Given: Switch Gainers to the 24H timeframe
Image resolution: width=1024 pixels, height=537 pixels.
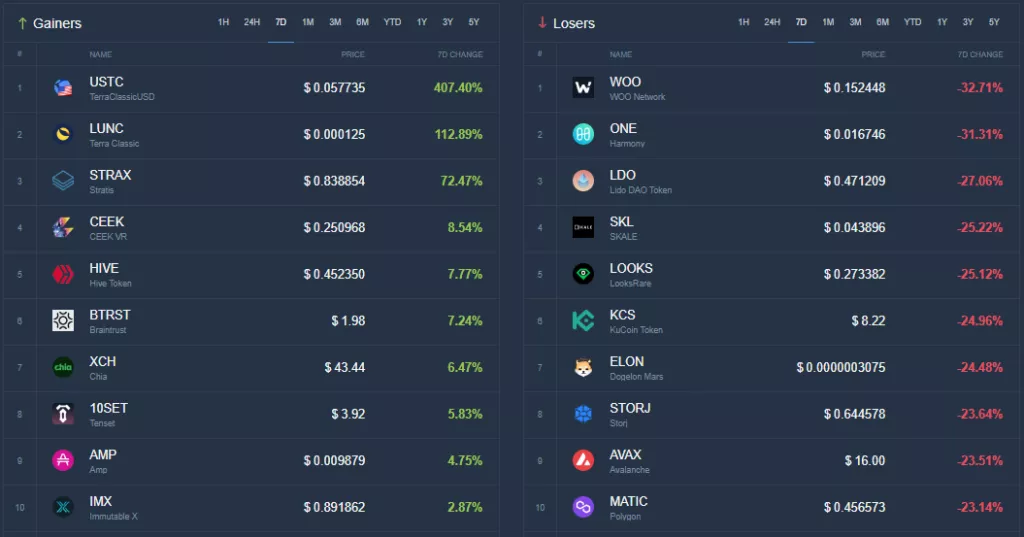Looking at the screenshot, I should click(252, 22).
